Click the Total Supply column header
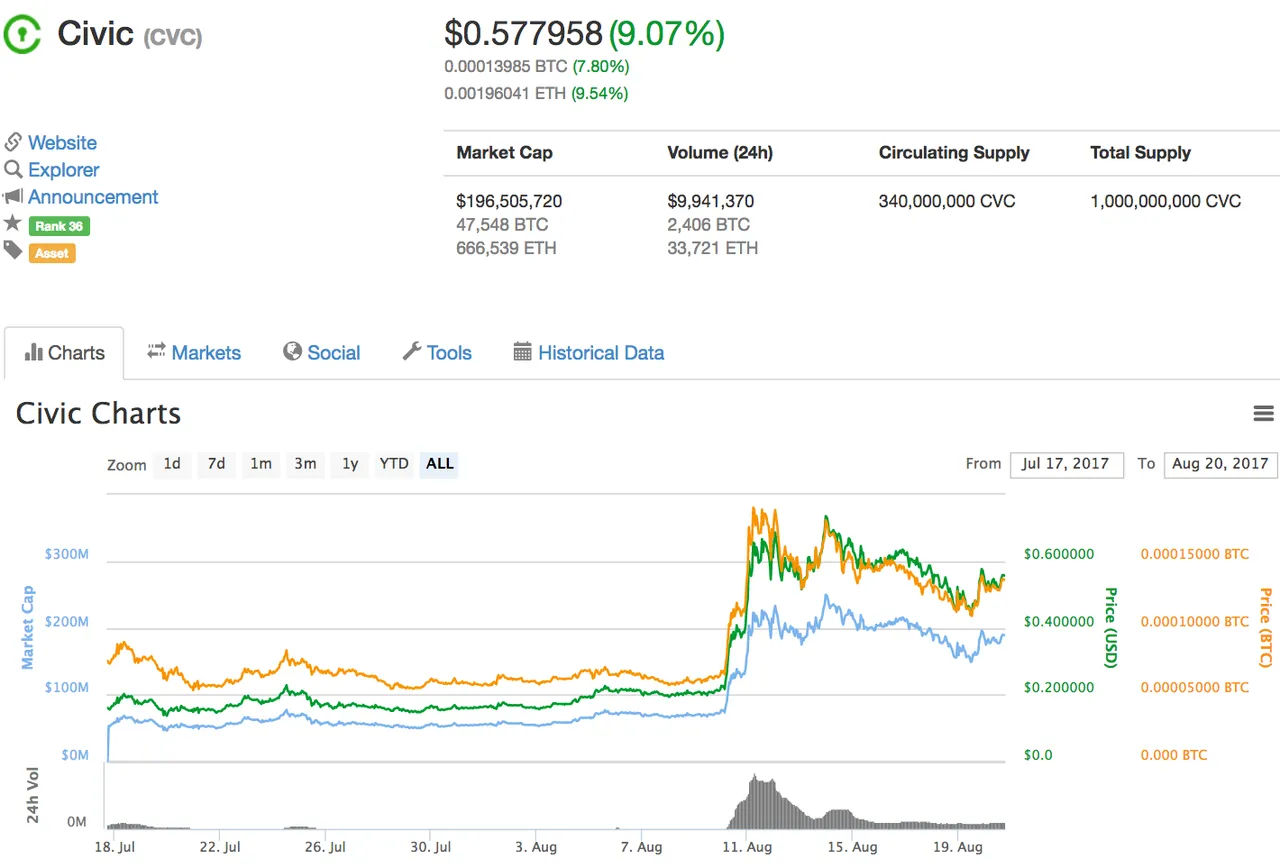The image size is (1280, 867). (1141, 153)
